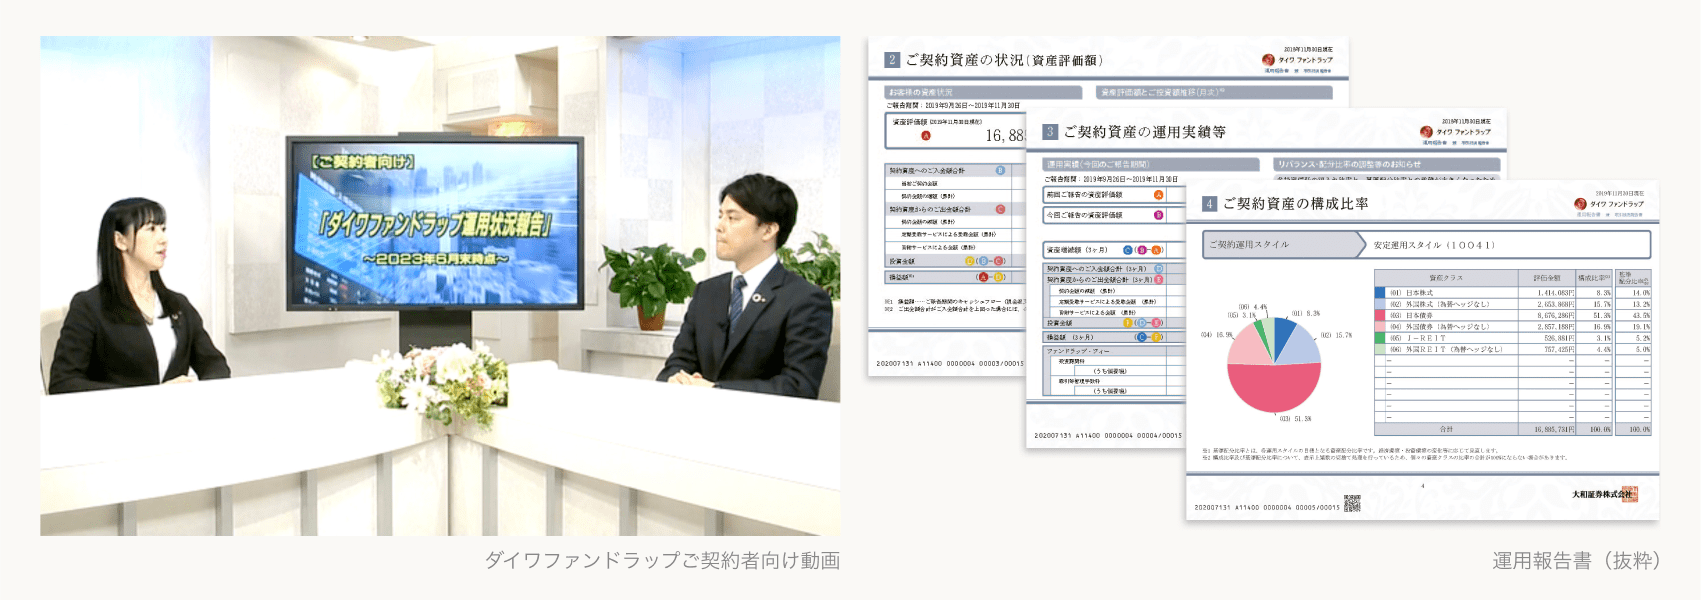Screen dimensions: 1701x600
Task: Click the 資産クラス column header
Action: tap(1445, 278)
